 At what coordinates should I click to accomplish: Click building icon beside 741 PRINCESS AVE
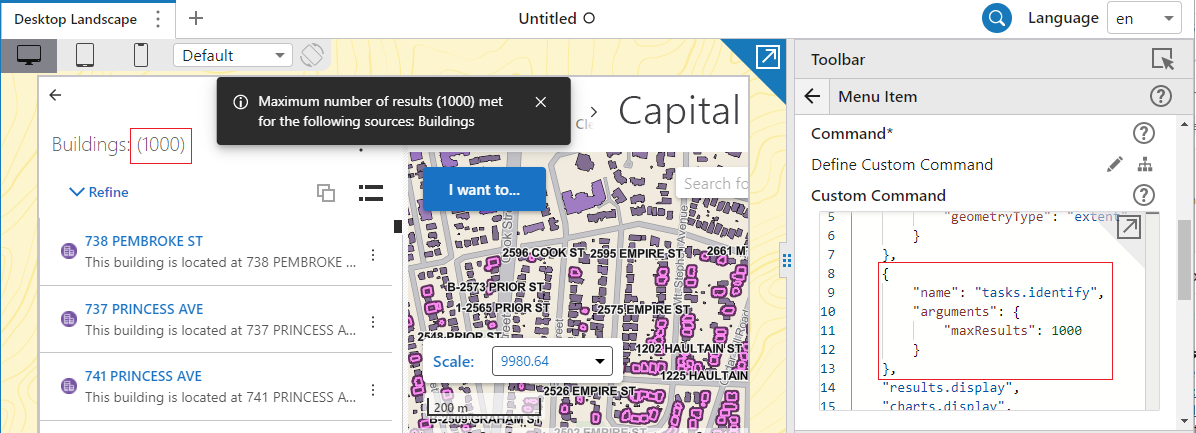click(x=69, y=386)
